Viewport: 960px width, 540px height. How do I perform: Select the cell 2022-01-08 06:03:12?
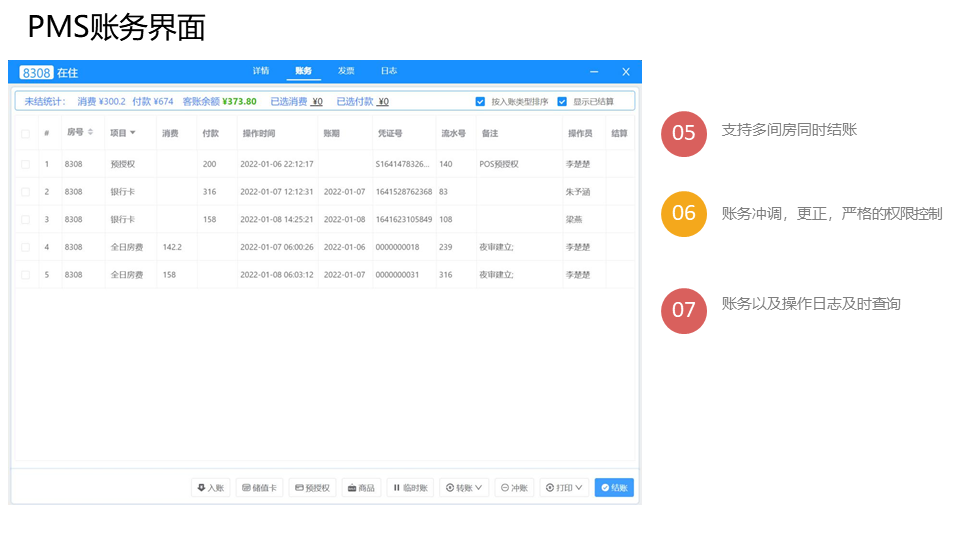277,275
